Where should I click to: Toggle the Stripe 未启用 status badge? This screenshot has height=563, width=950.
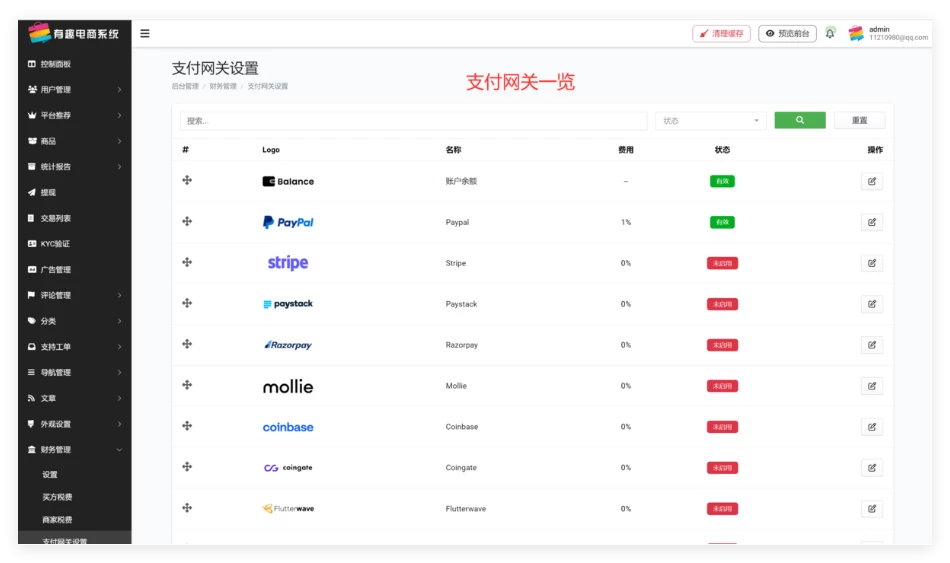(x=722, y=263)
